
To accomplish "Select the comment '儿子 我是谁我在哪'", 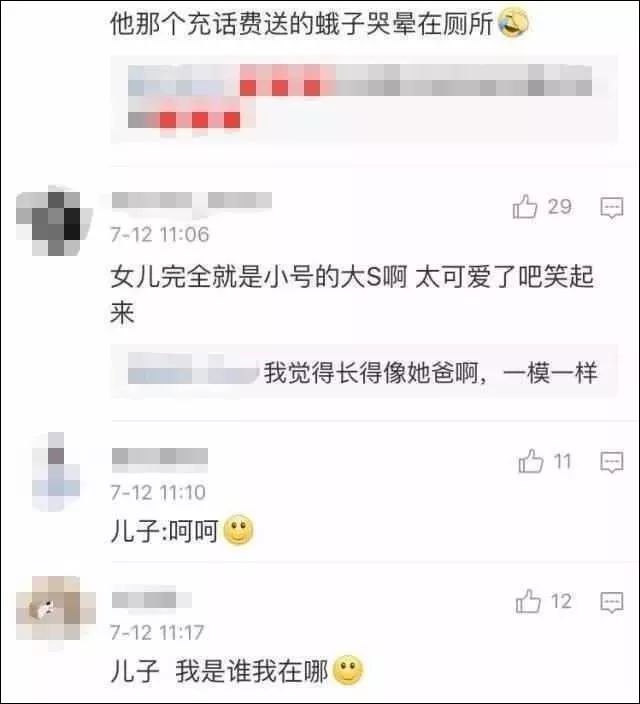I will pos(219,672).
